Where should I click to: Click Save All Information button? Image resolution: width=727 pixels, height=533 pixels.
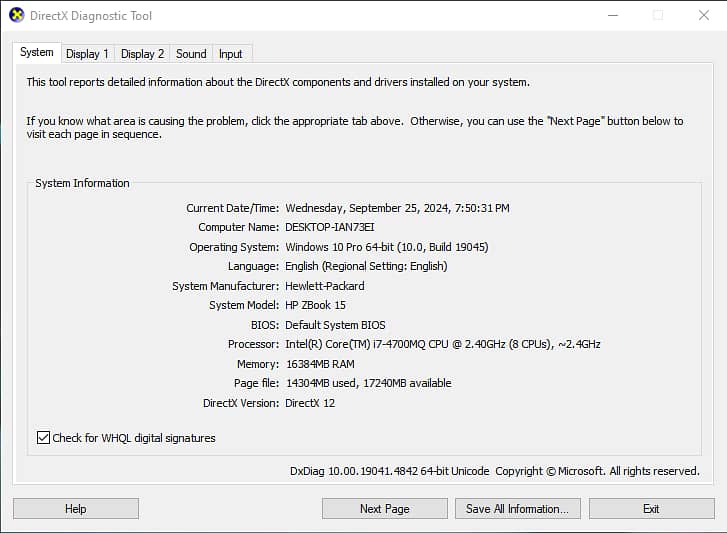[x=517, y=509]
